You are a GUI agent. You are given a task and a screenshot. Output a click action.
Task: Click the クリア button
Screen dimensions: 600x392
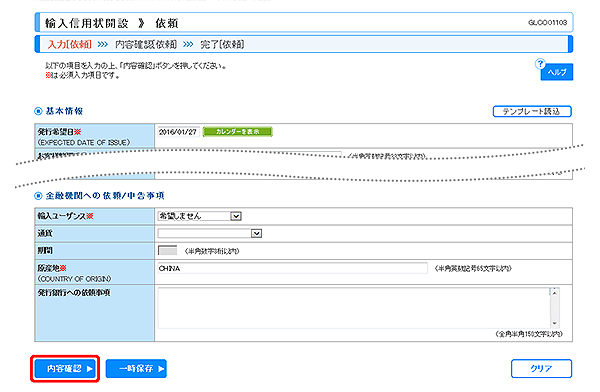pos(541,369)
